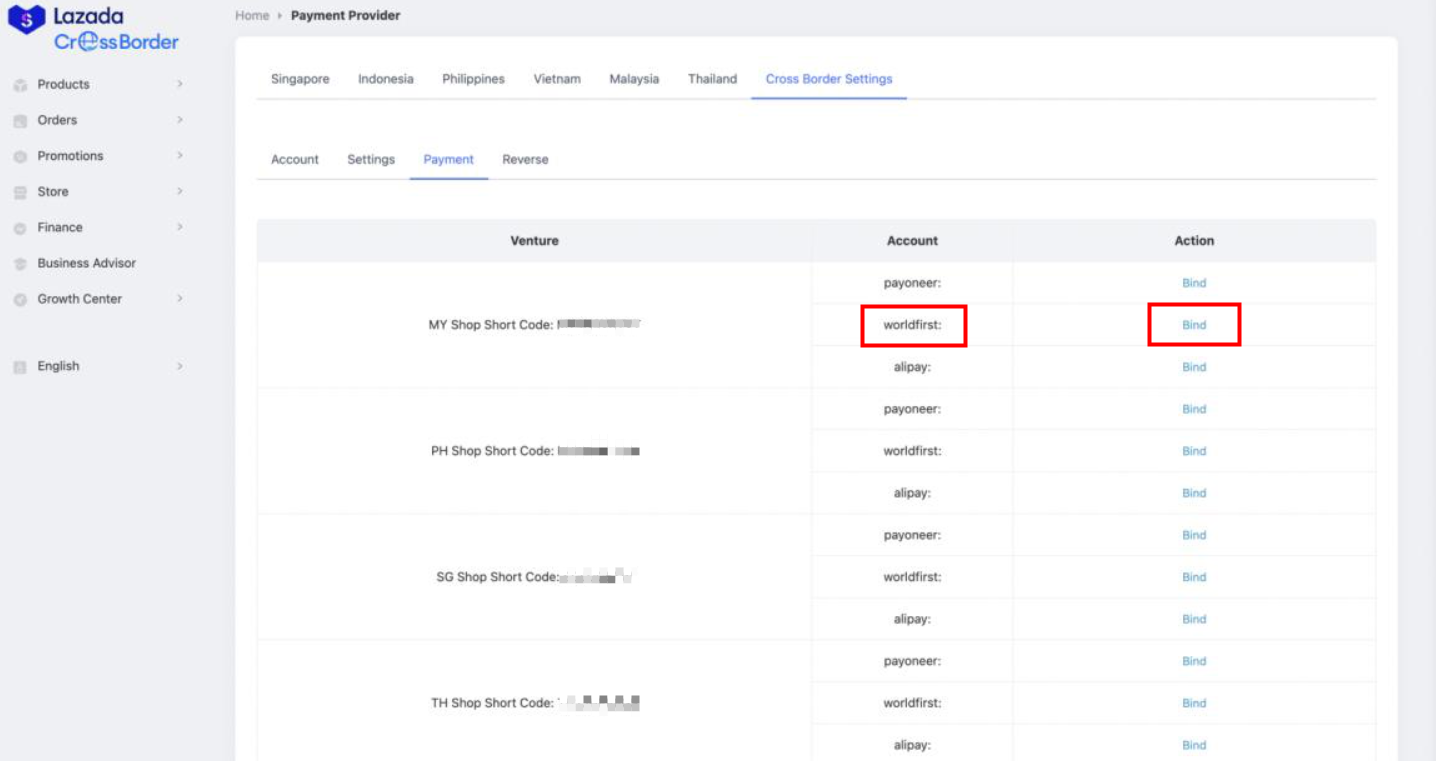The height and width of the screenshot is (761, 1436).
Task: Bind worldfirst account for MY shop
Action: 1194,325
